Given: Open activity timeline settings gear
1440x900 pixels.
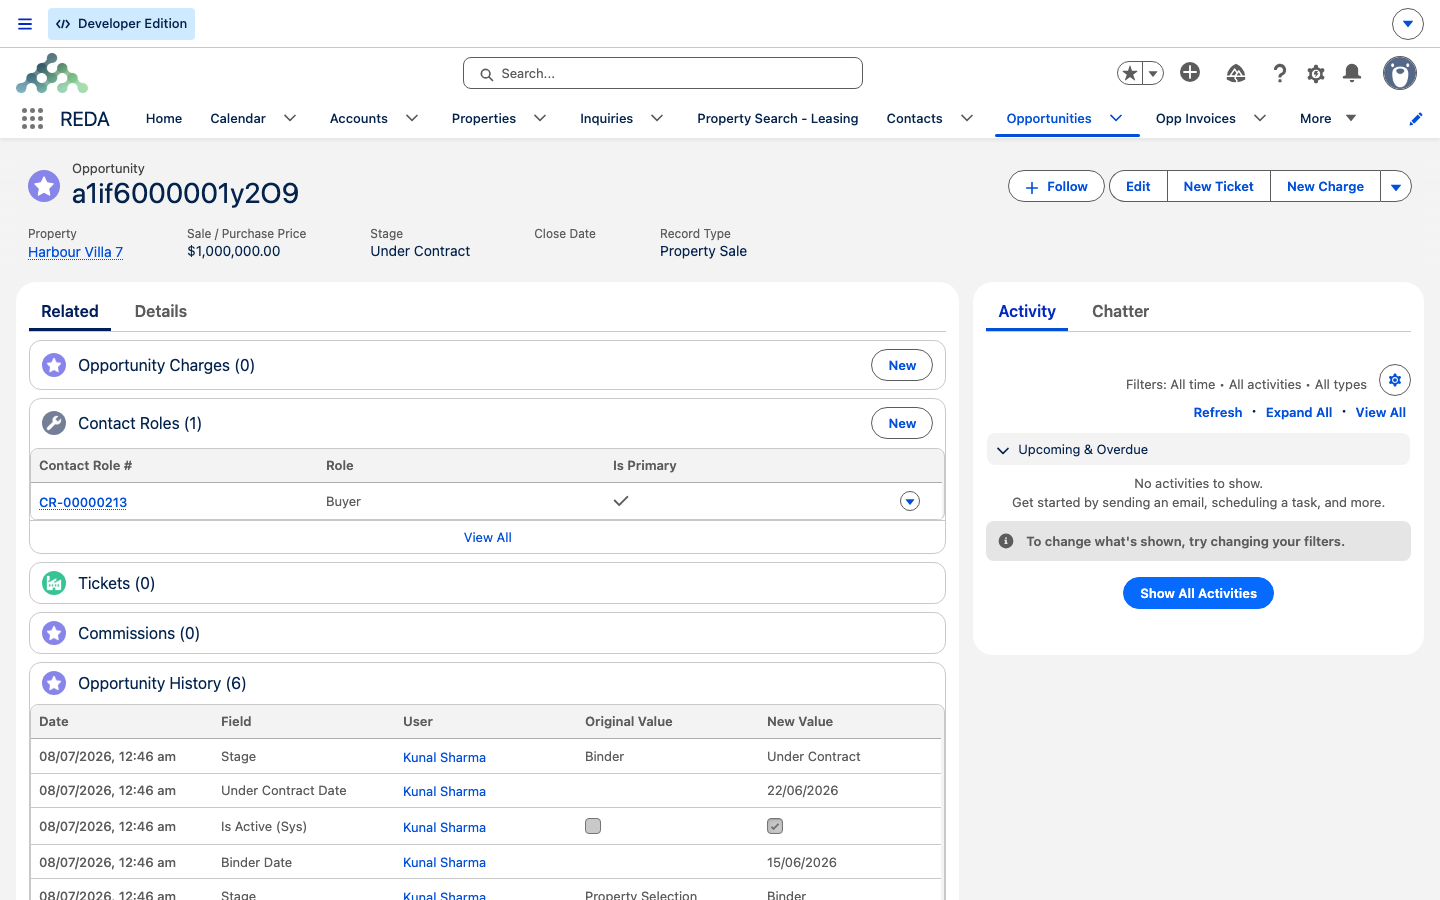Looking at the screenshot, I should (1395, 380).
